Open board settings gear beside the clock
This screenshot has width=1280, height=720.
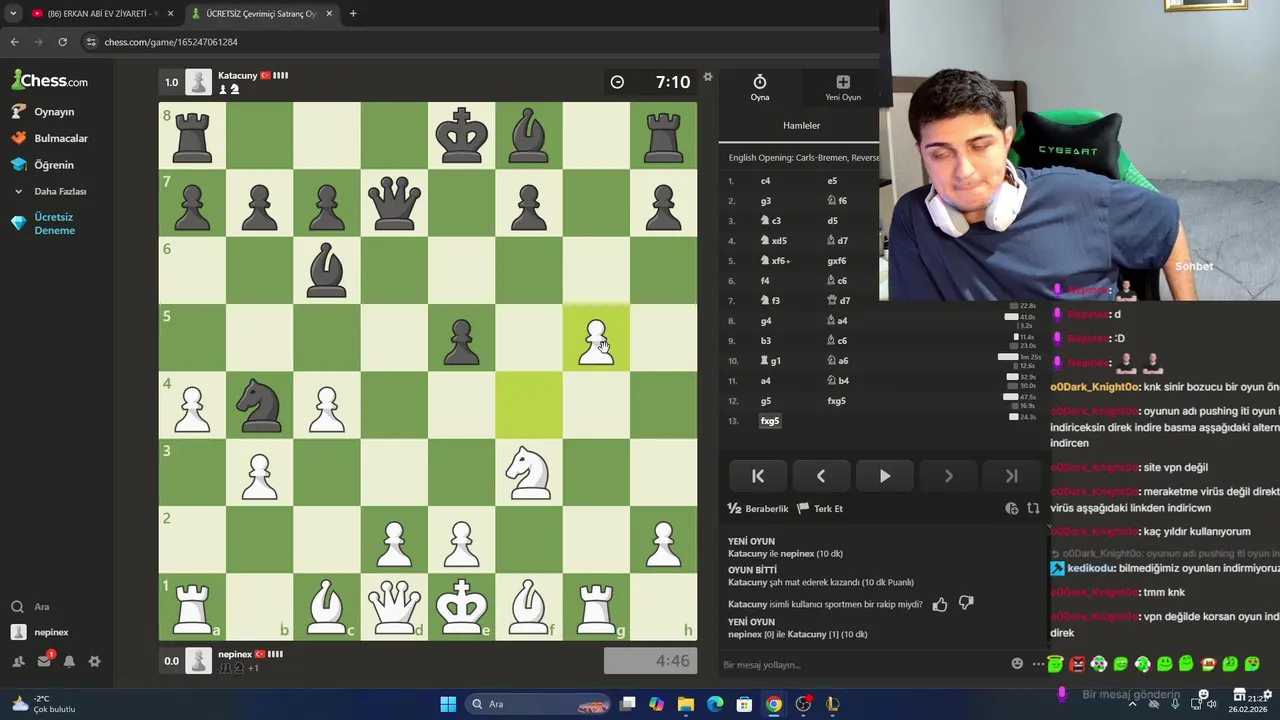point(708,77)
